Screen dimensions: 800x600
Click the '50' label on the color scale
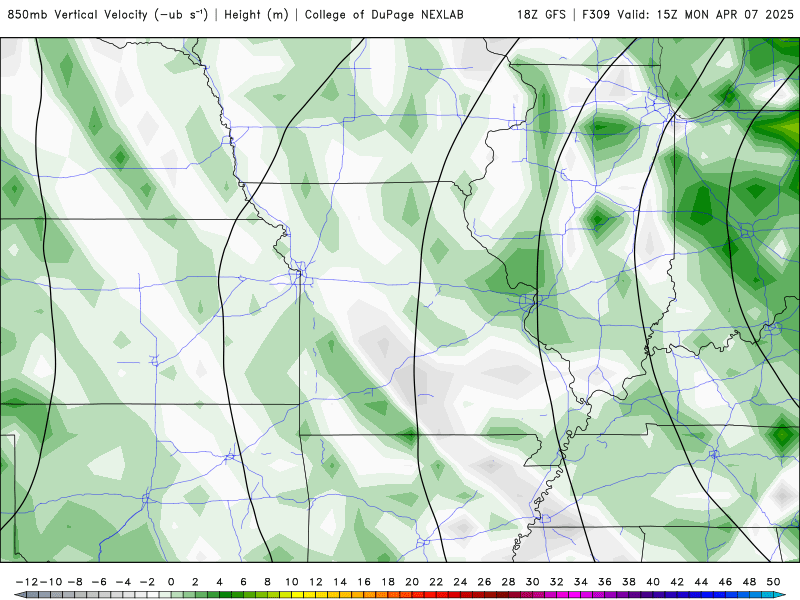pos(773,582)
